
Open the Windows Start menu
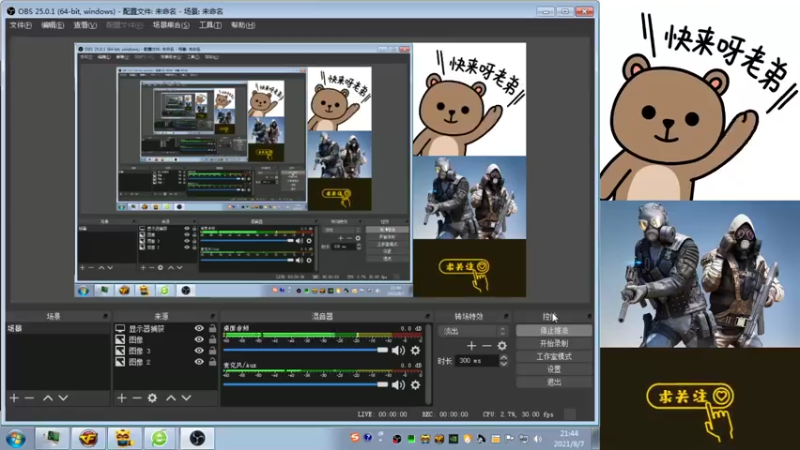[15, 438]
